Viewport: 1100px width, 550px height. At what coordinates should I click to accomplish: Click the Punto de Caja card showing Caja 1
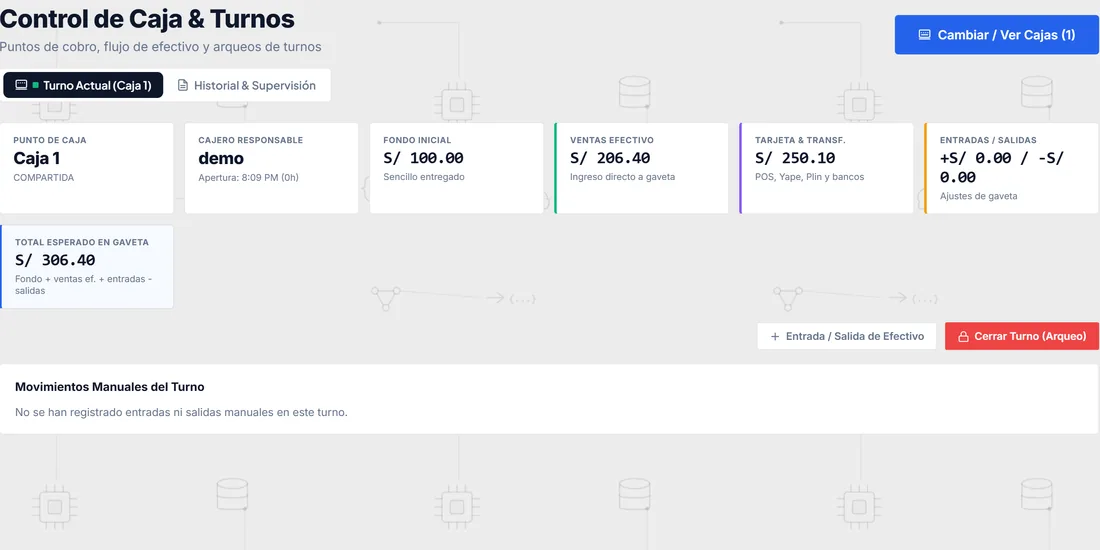tap(87, 168)
